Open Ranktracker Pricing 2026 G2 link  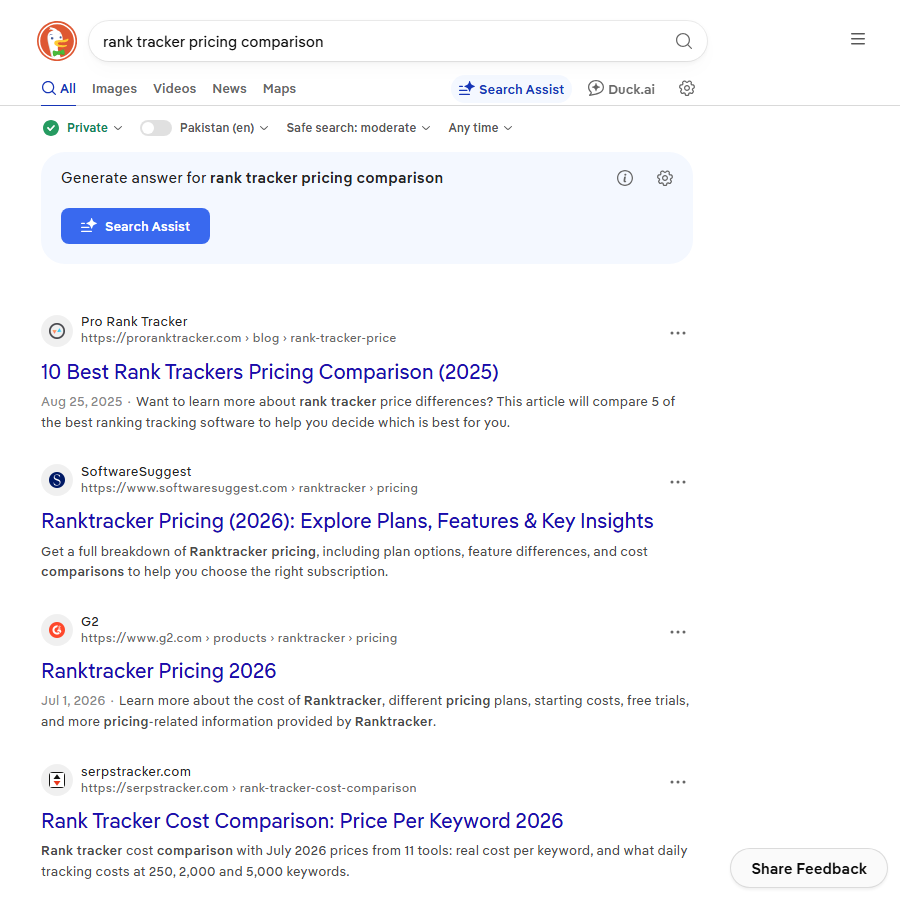(158, 670)
